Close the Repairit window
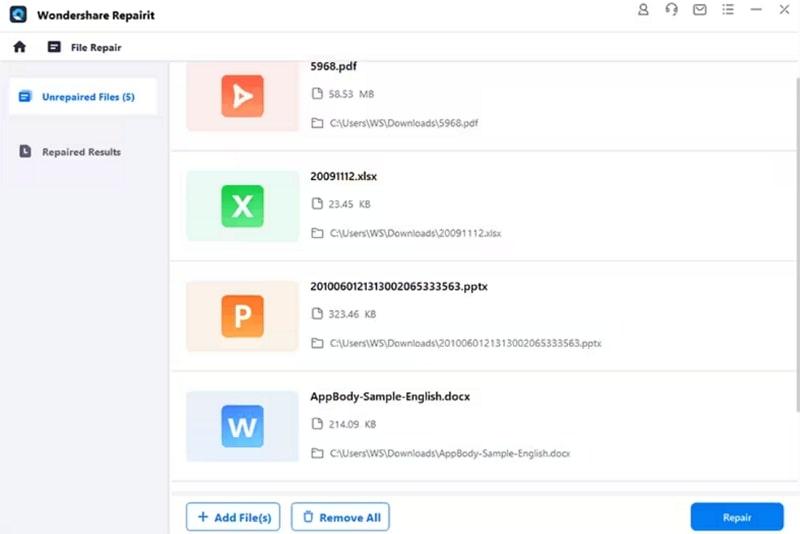The height and width of the screenshot is (534, 800). click(x=784, y=10)
